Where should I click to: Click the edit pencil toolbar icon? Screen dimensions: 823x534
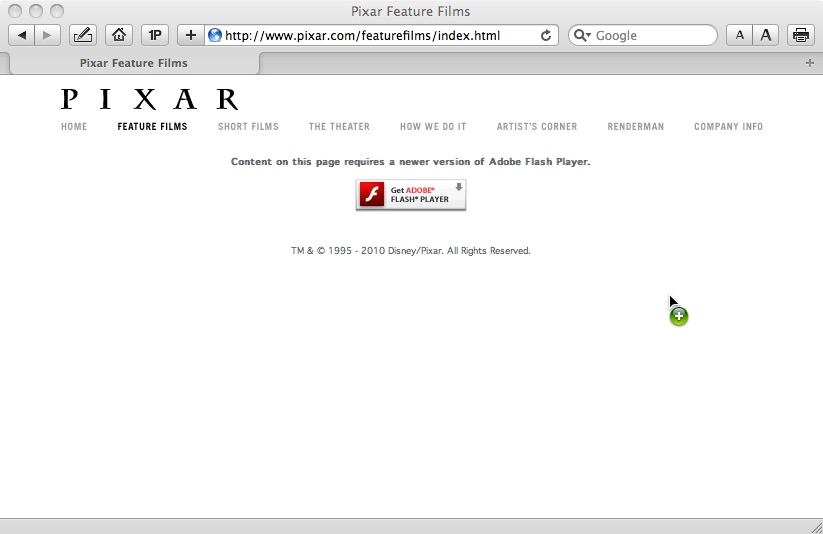(x=83, y=35)
